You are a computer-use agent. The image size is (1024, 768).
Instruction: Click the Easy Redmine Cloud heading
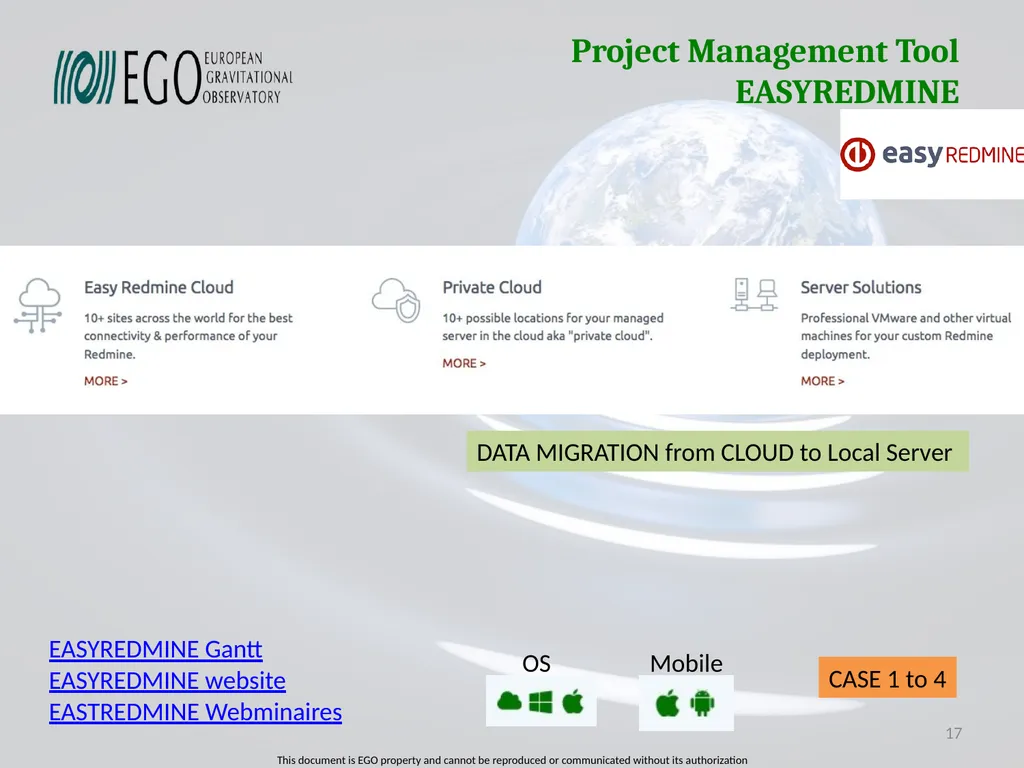point(159,287)
